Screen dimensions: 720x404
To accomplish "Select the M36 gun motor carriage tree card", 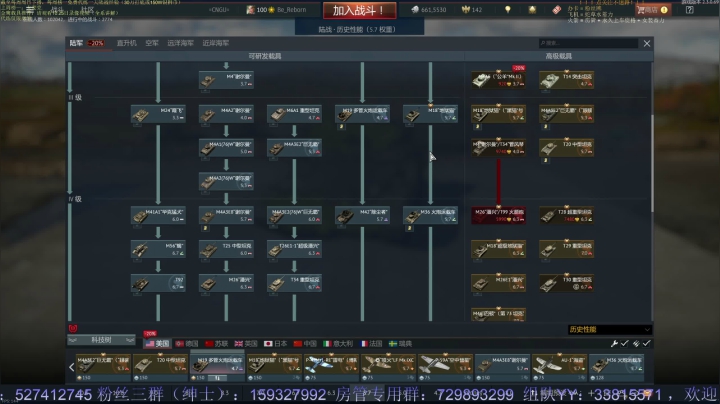I will pos(430,215).
